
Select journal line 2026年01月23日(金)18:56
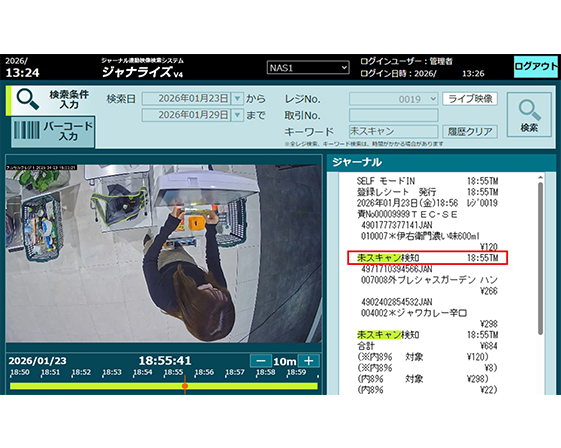click(x=428, y=203)
